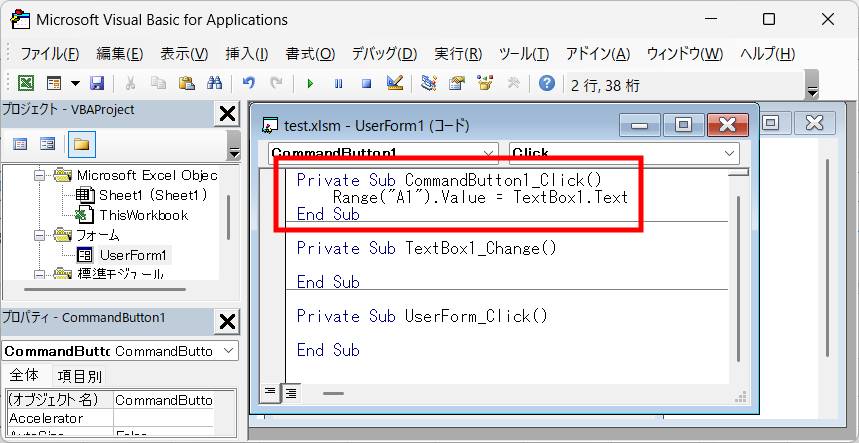Viewport: 859px width, 443px height.
Task: Open the Help question mark icon
Action: pos(547,84)
